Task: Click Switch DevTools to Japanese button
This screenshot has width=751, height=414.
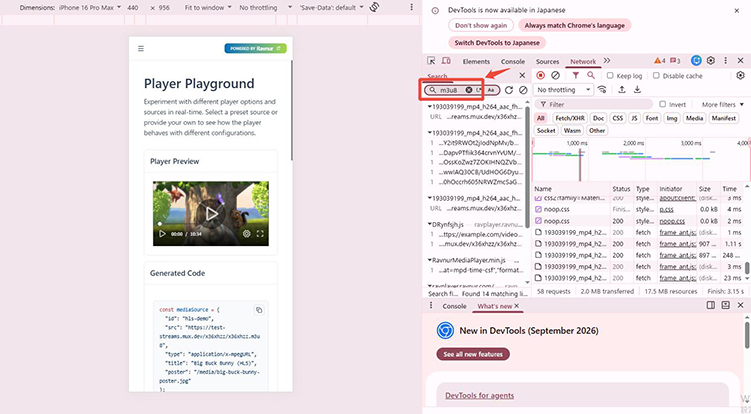Action: tap(497, 43)
